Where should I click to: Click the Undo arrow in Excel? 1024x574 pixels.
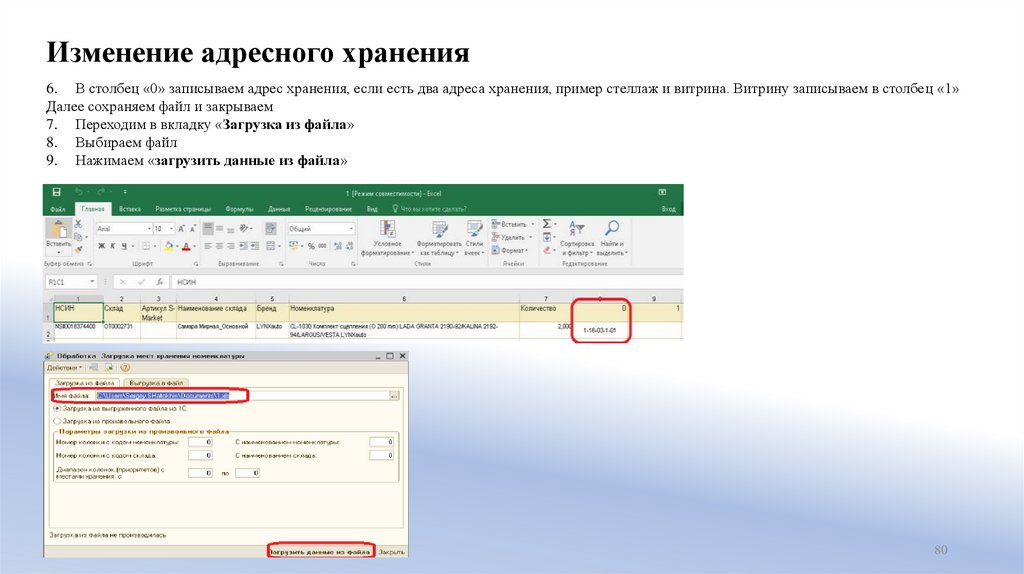(79, 192)
